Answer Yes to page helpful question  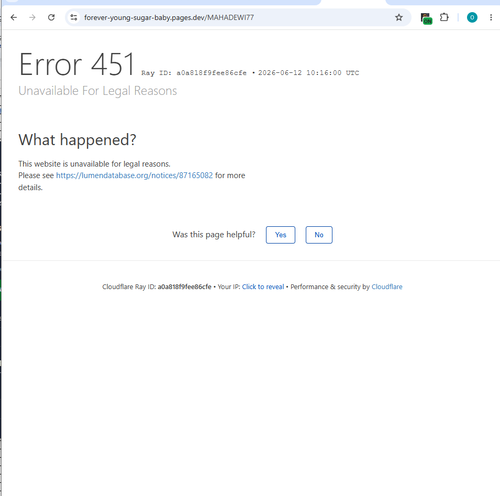[x=281, y=235]
